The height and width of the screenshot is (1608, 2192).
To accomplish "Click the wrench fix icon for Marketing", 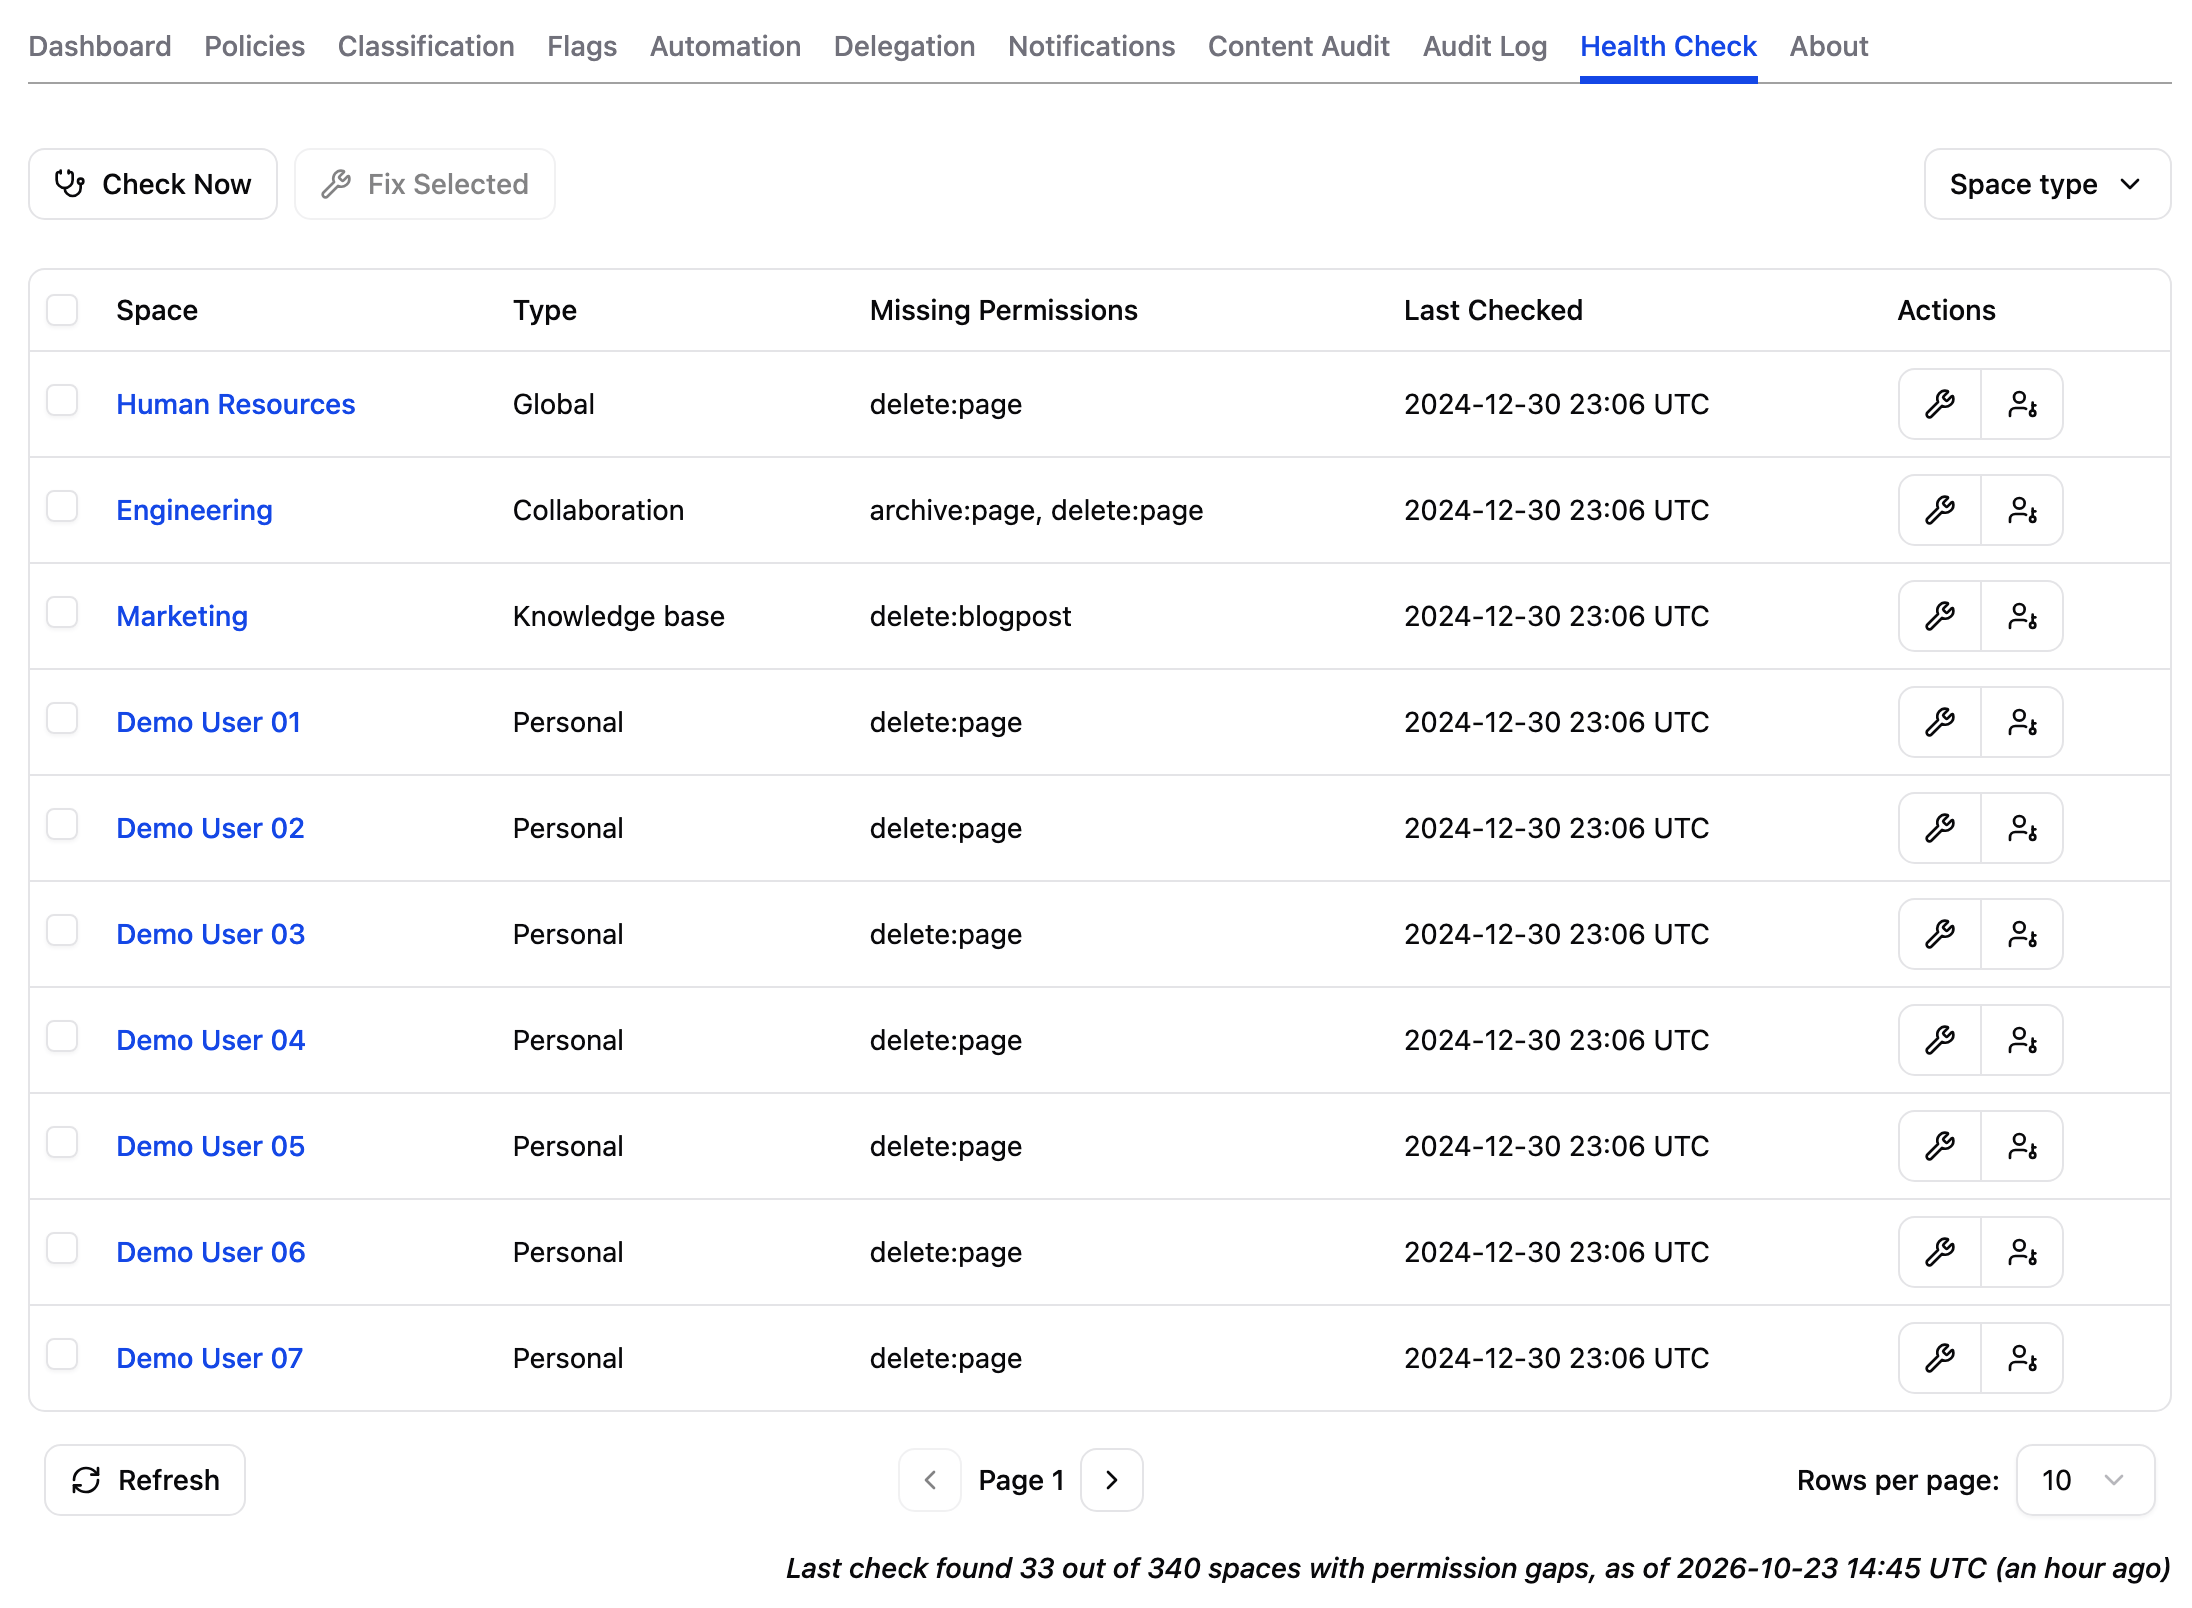I will click(1940, 616).
